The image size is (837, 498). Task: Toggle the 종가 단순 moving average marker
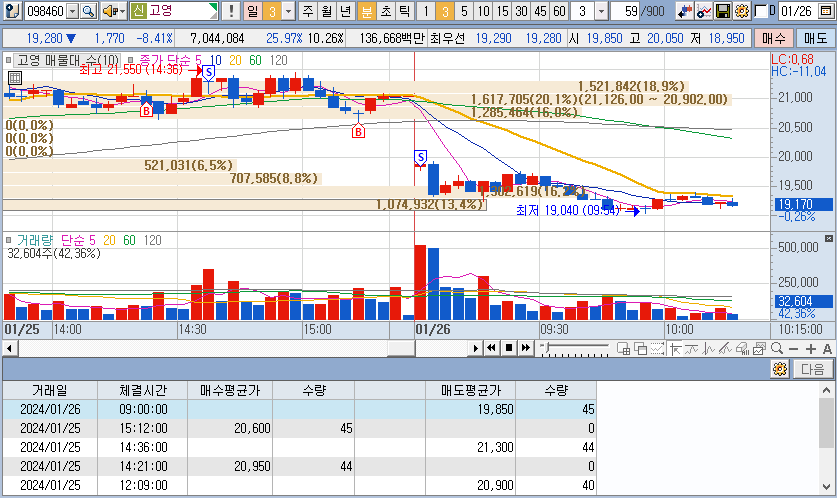[x=131, y=60]
